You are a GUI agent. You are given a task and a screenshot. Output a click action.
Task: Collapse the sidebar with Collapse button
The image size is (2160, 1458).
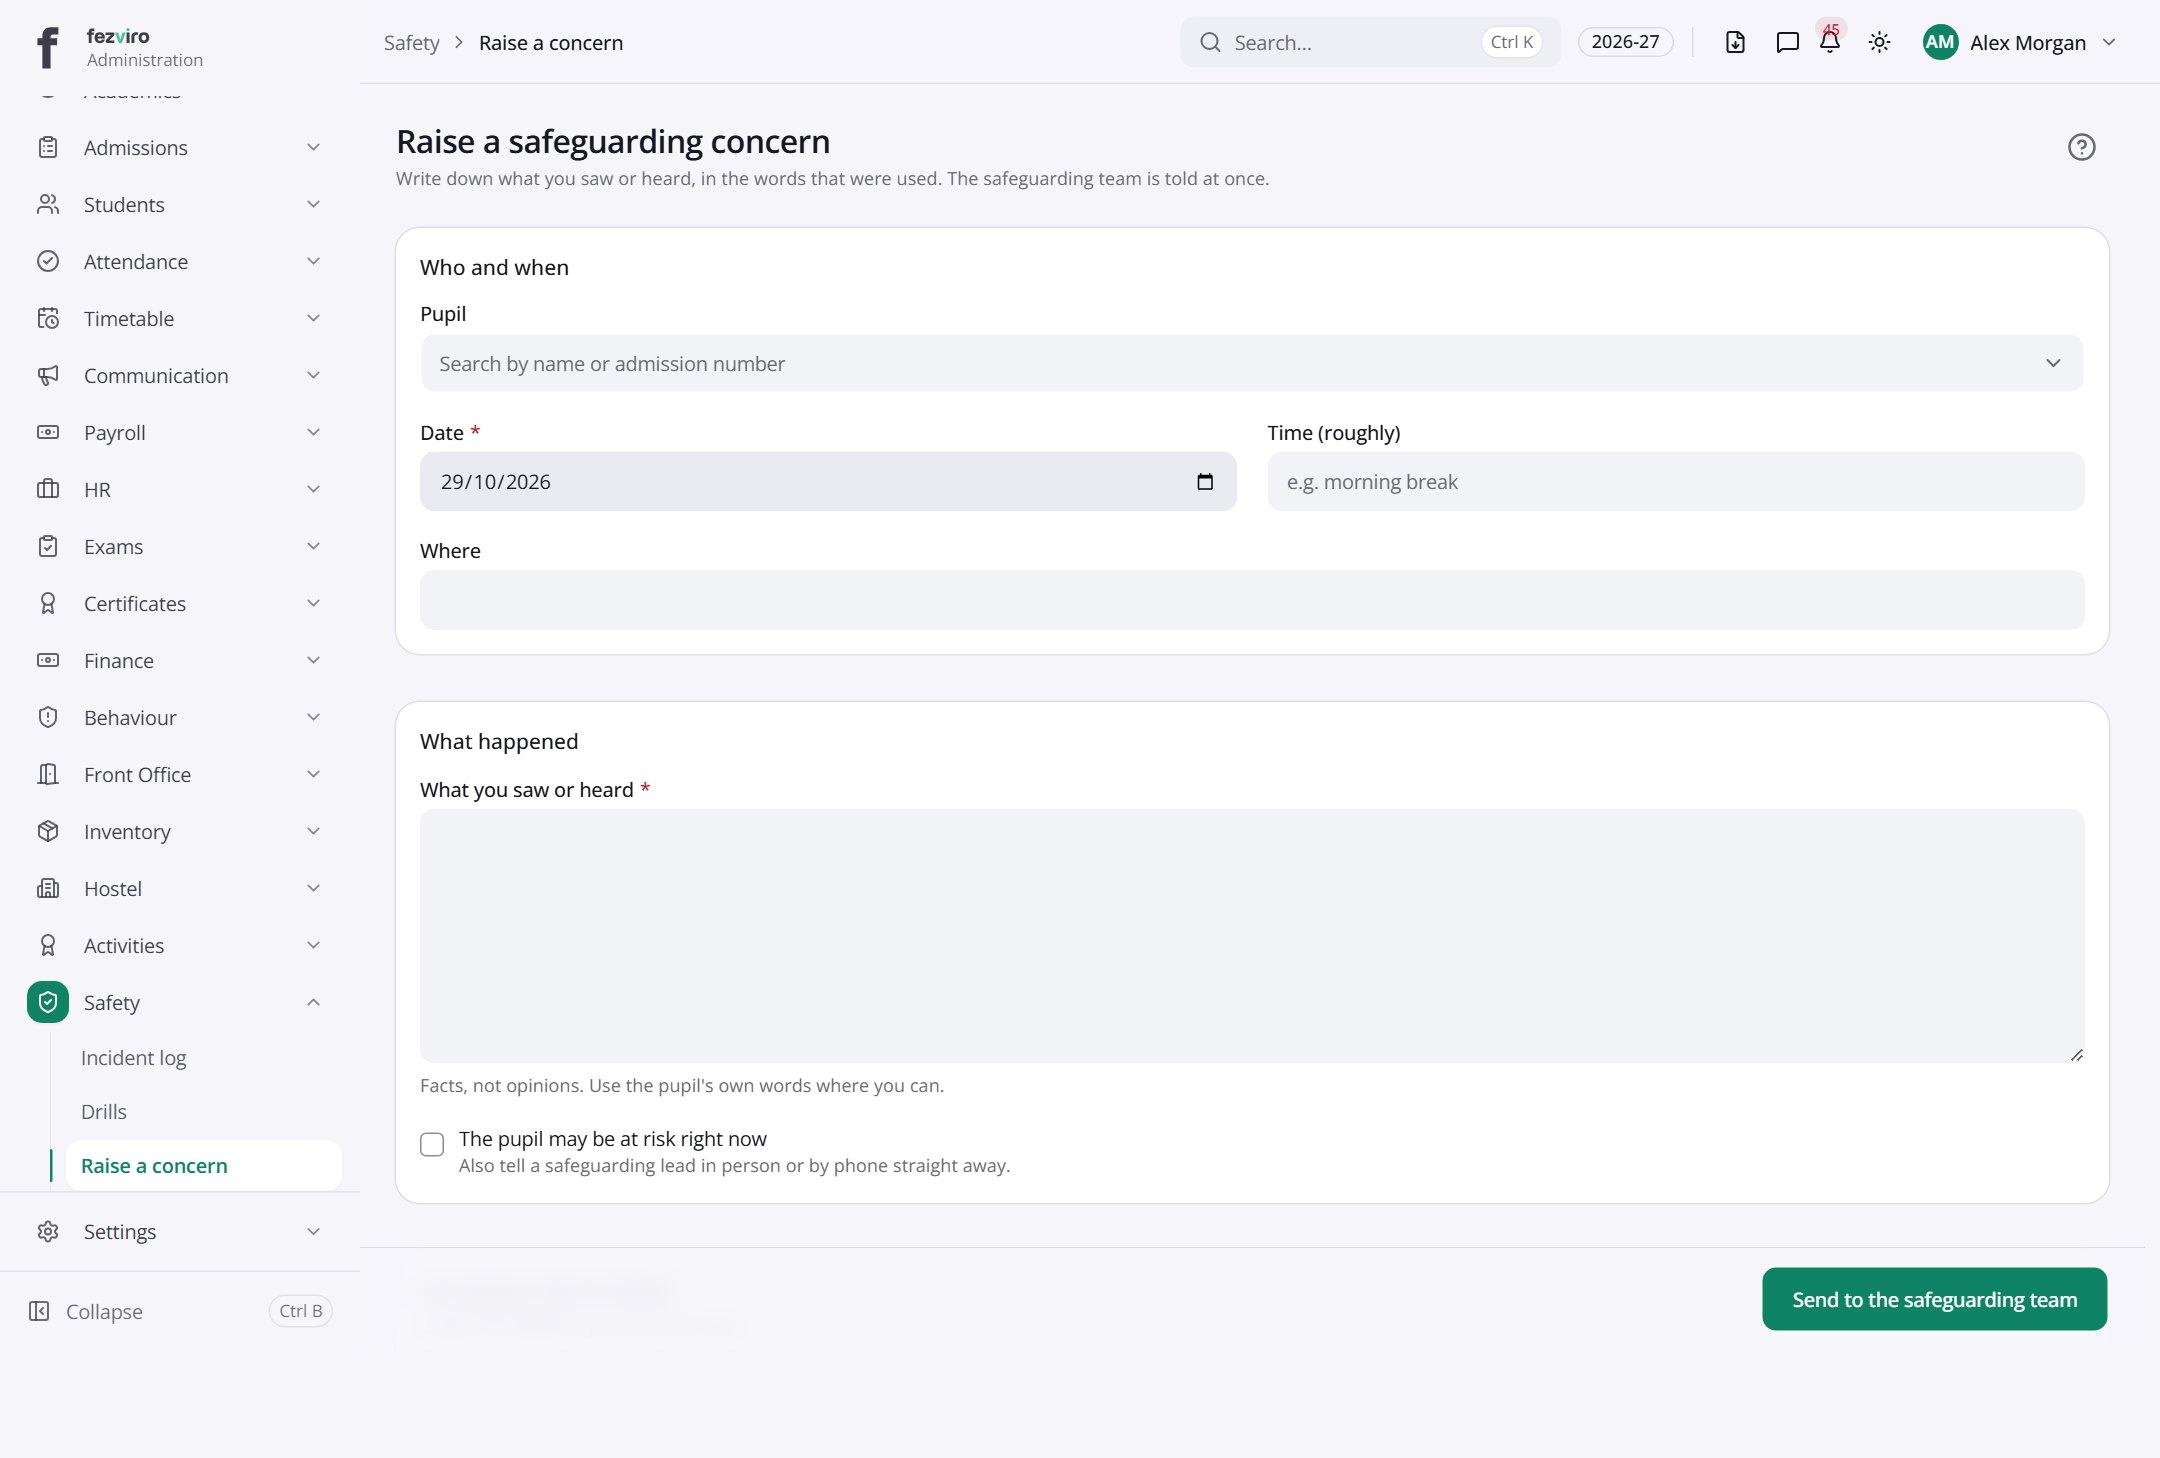(x=180, y=1311)
